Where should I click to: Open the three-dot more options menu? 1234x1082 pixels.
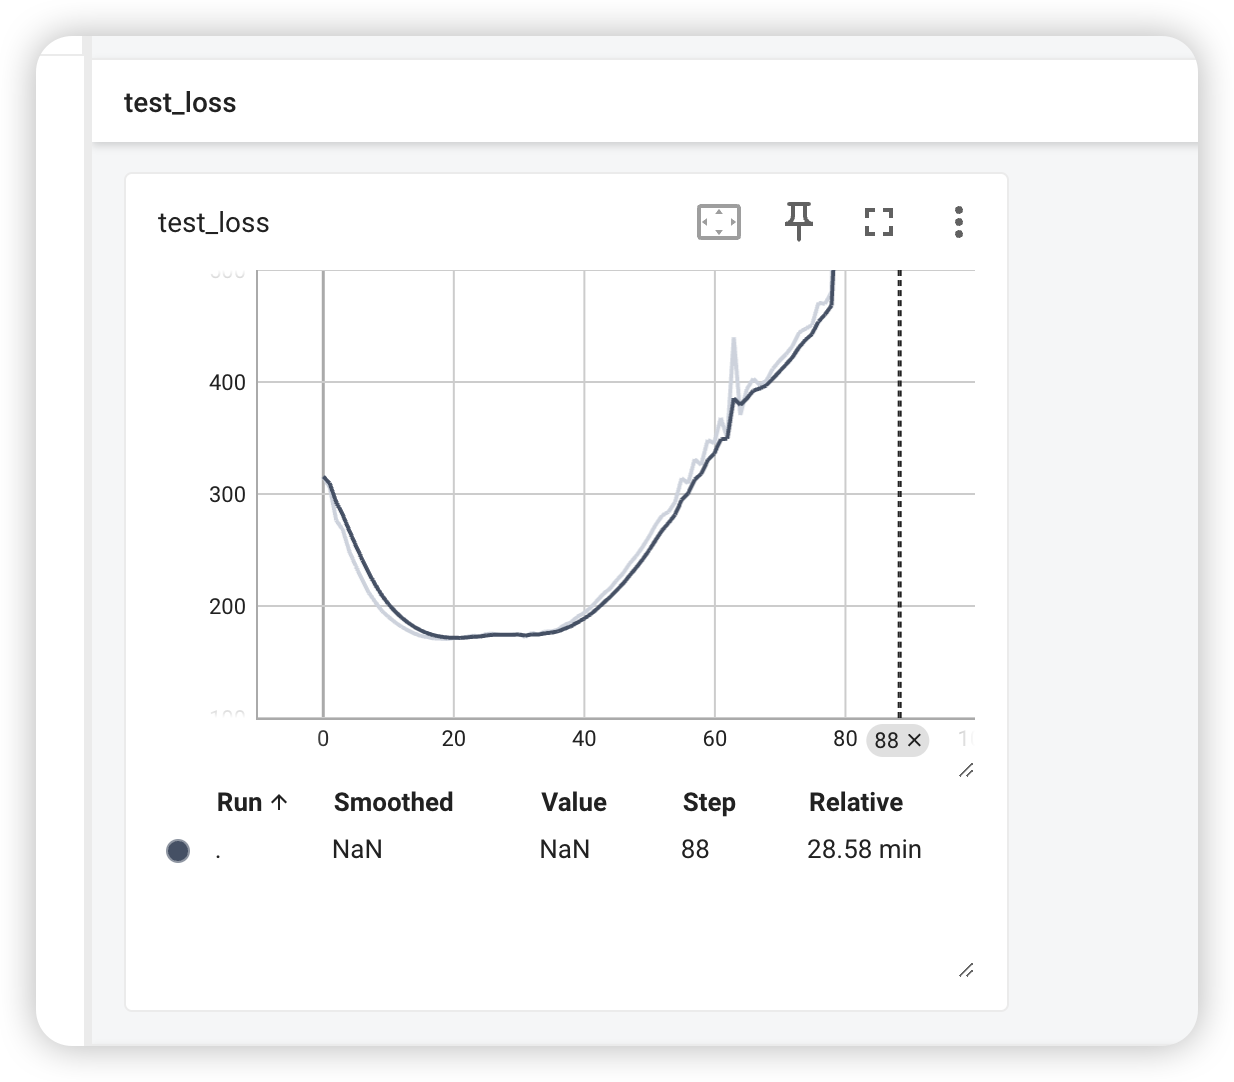pos(958,222)
